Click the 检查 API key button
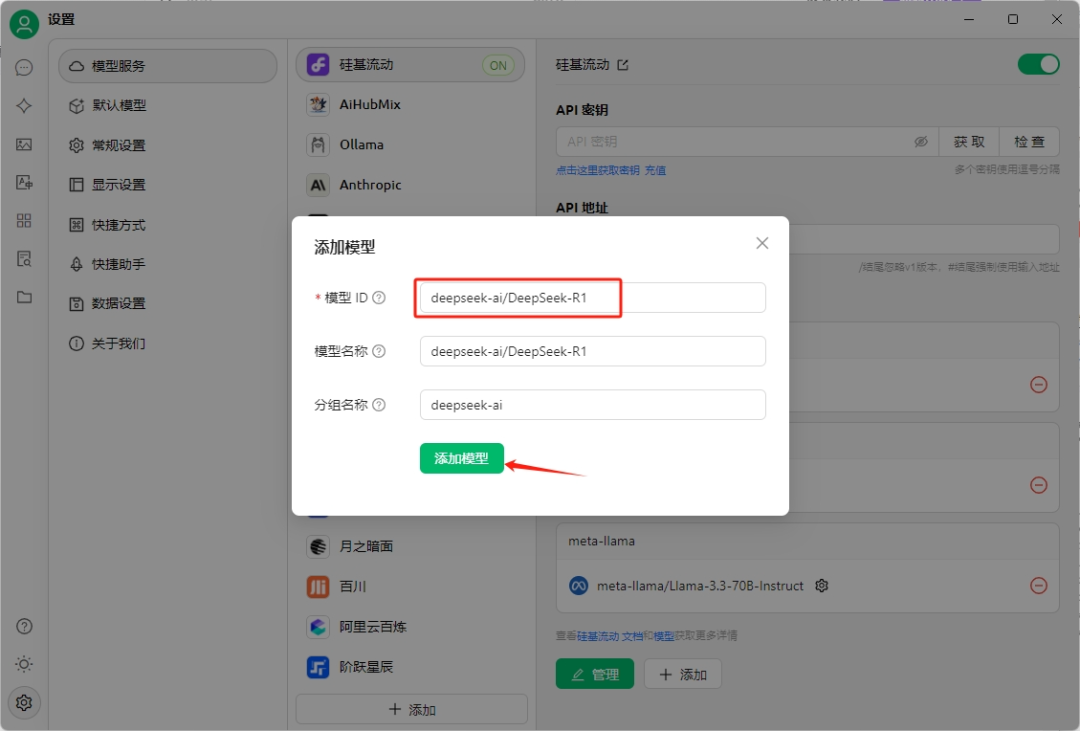Screen dimensions: 1080x731 tap(1029, 142)
